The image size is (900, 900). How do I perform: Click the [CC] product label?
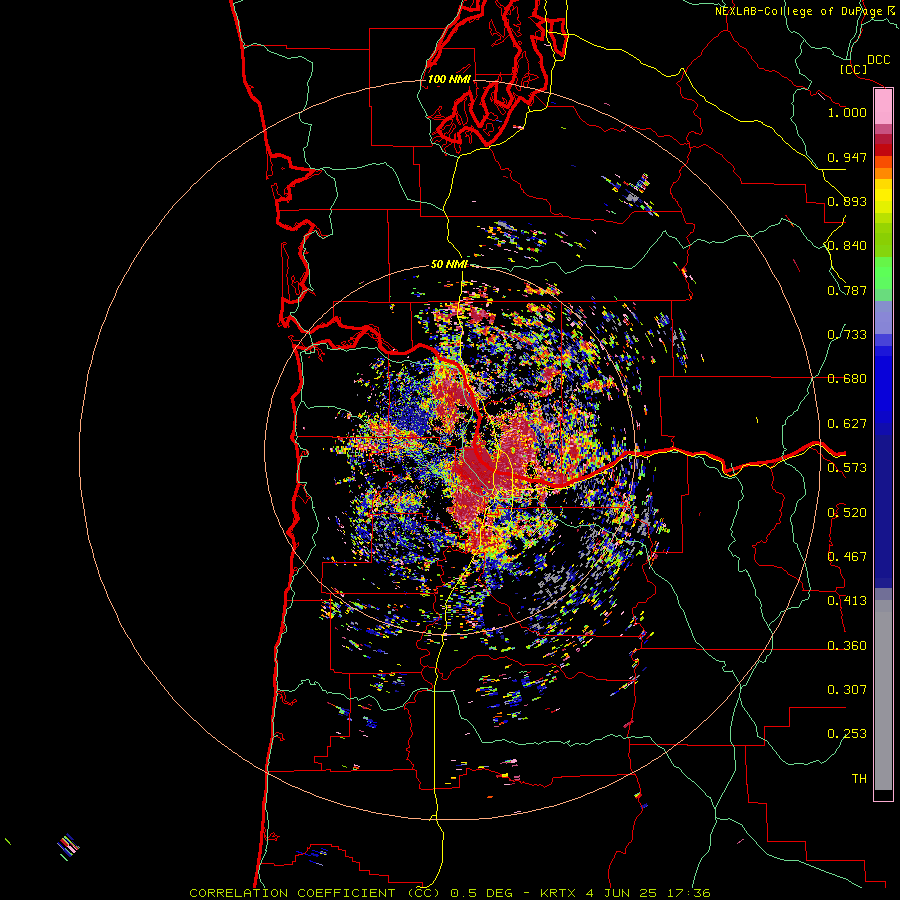pos(853,69)
